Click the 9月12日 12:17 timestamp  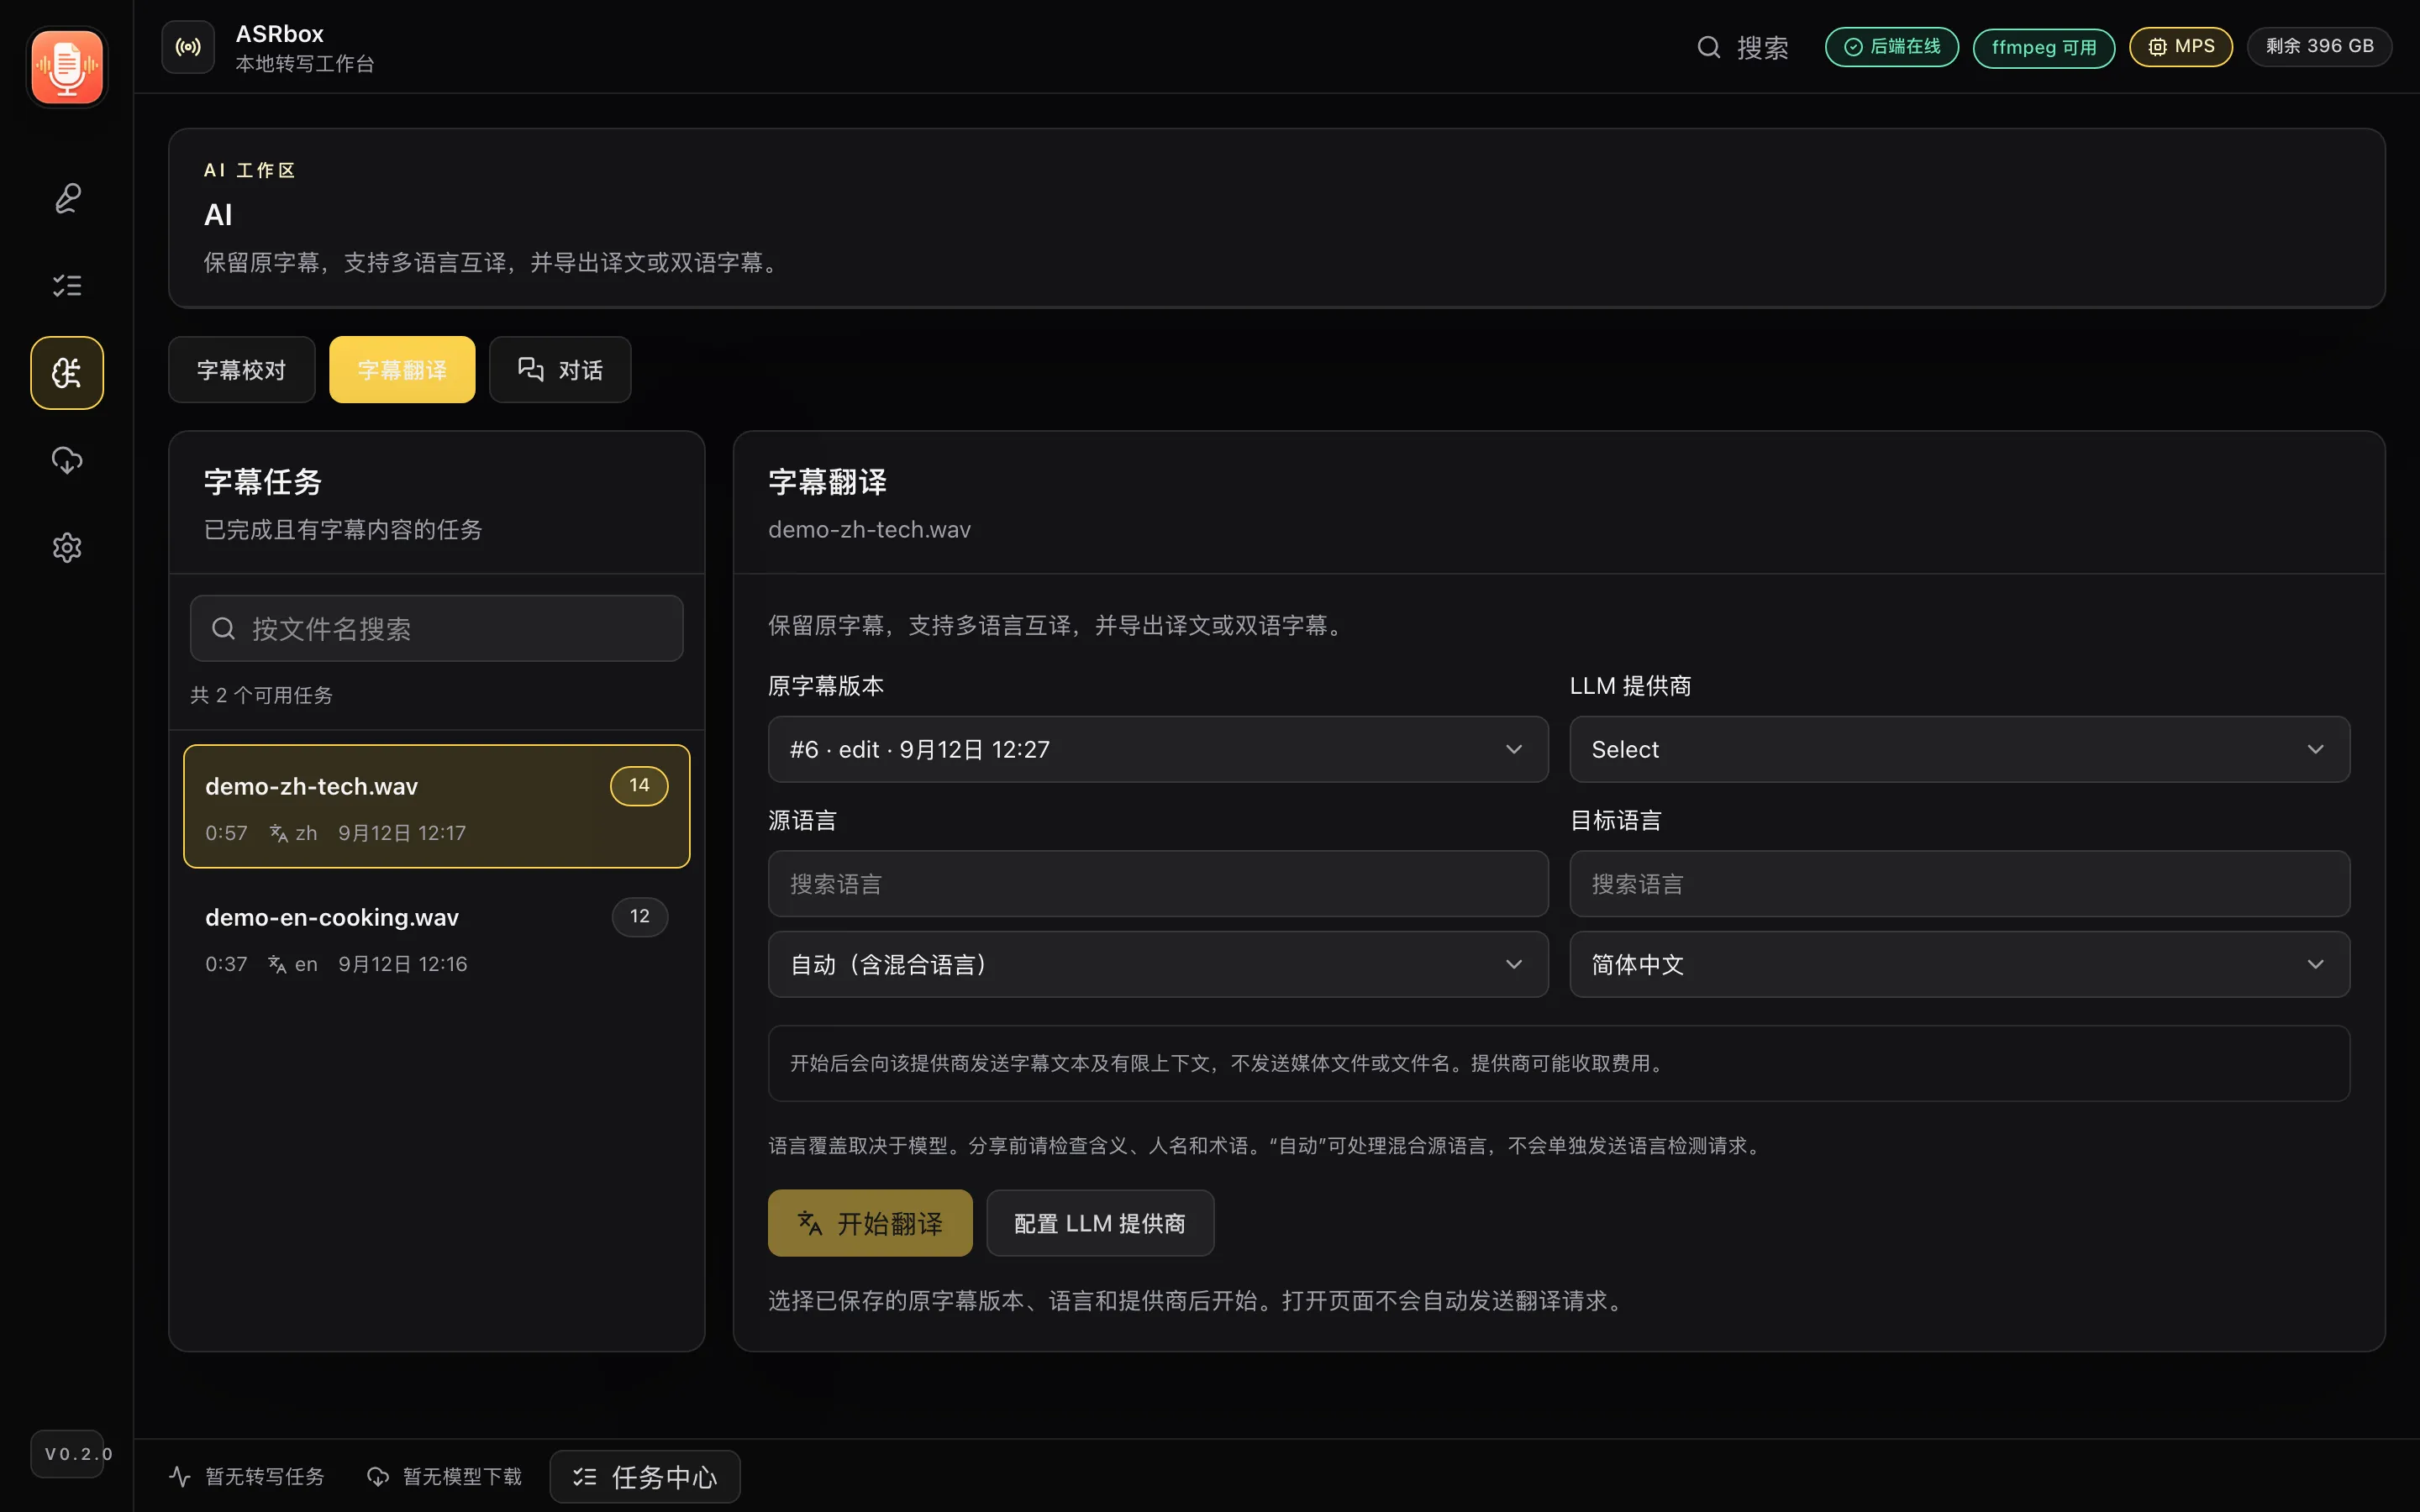coord(402,833)
